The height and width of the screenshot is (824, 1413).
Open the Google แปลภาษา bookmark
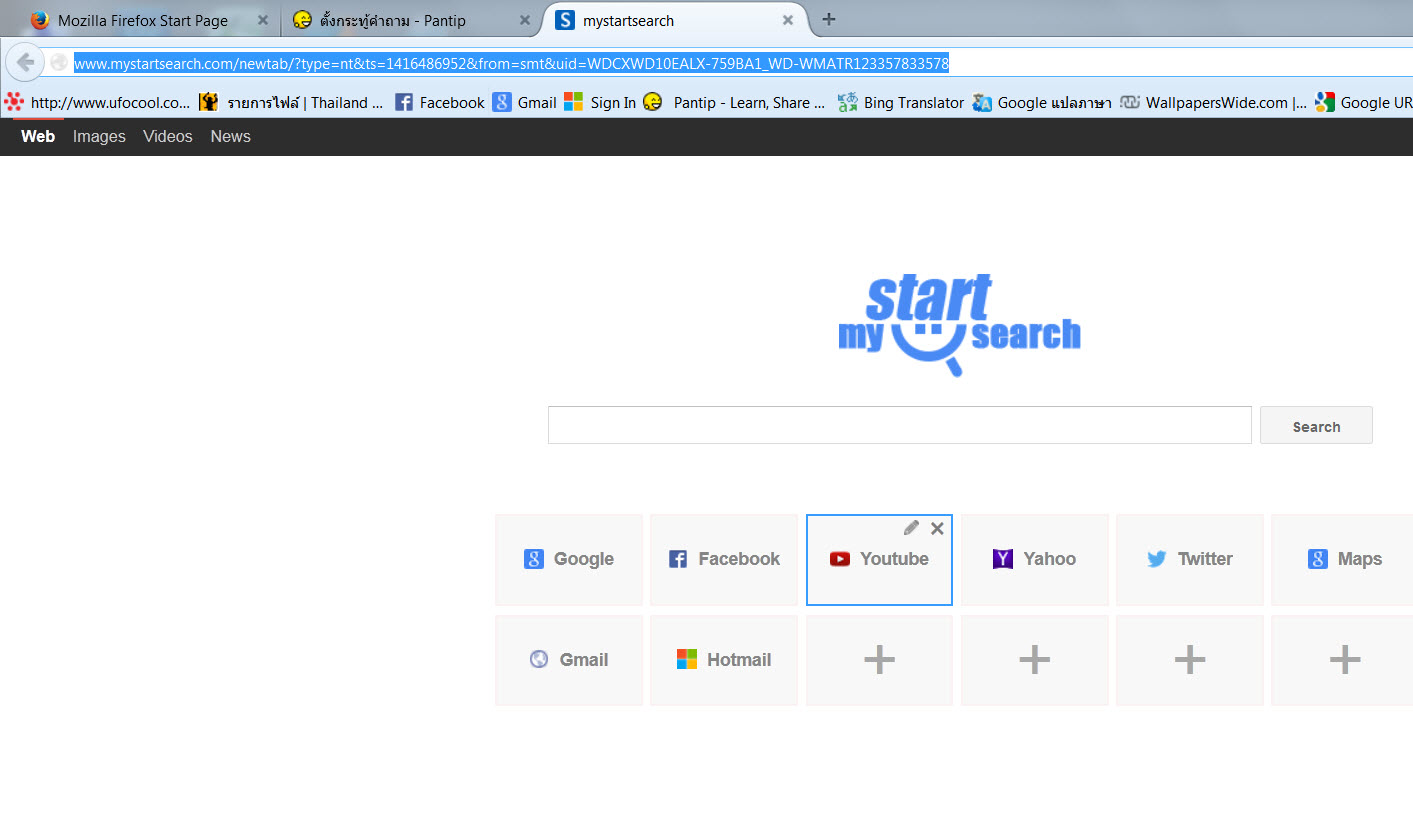click(x=1041, y=102)
